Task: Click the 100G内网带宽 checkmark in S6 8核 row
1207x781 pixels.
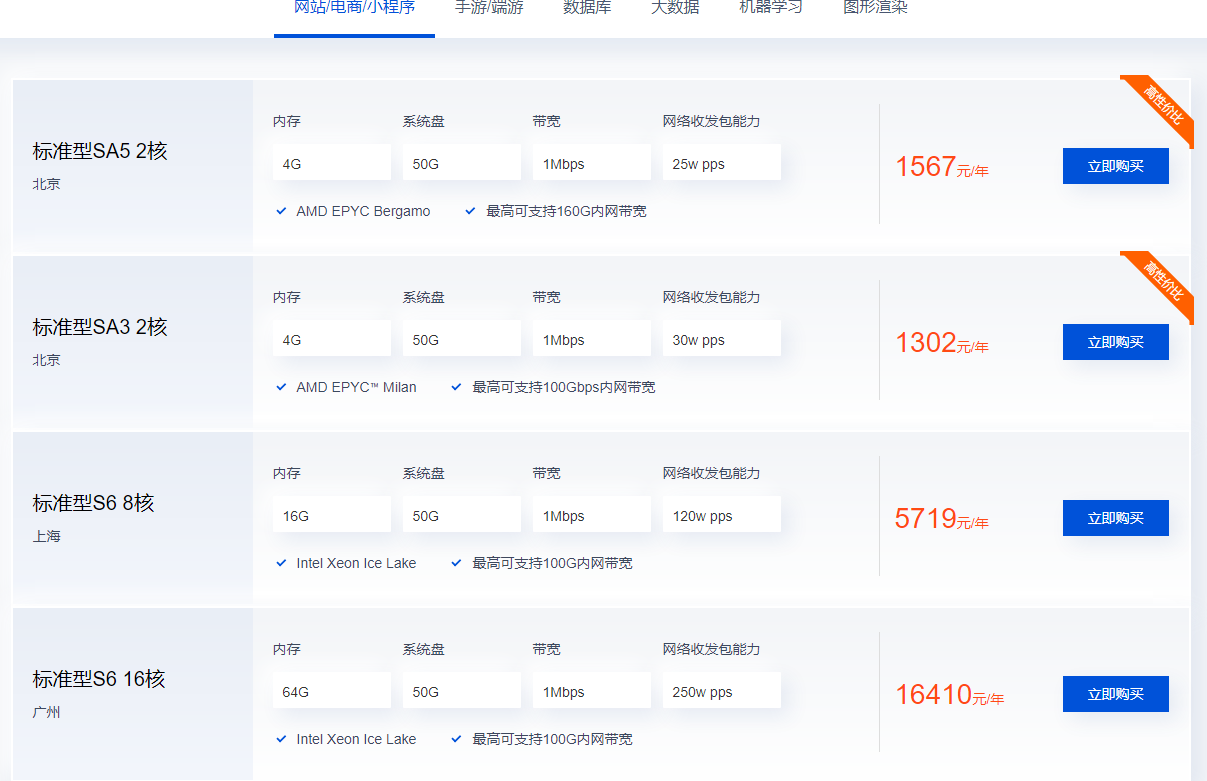Action: click(x=456, y=563)
